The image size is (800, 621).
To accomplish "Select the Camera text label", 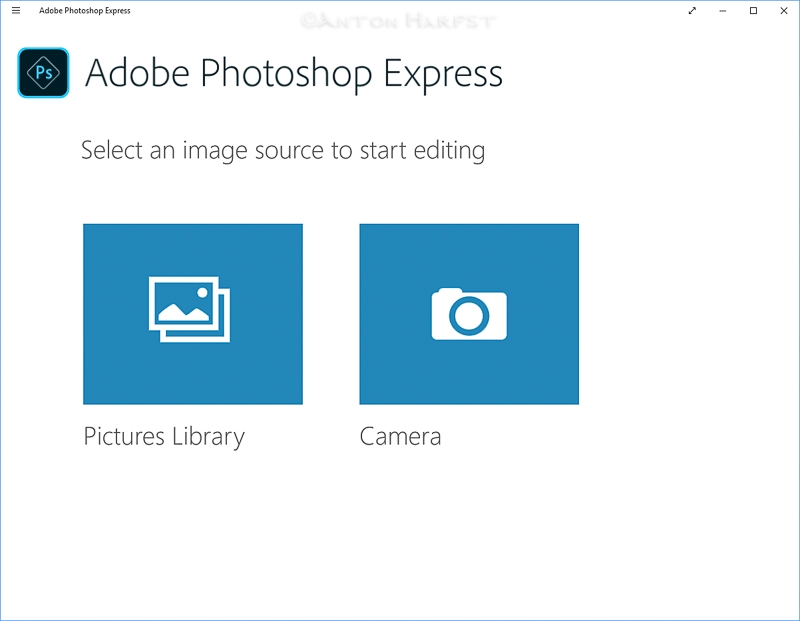I will point(400,437).
